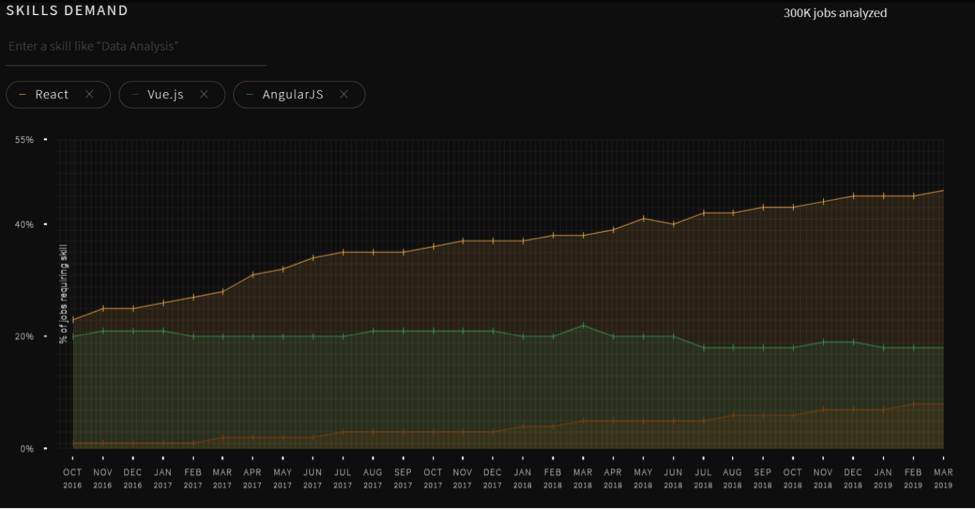The width and height of the screenshot is (975, 509).
Task: Click Vue.js's color dash in chip
Action: pyautogui.click(x=135, y=94)
